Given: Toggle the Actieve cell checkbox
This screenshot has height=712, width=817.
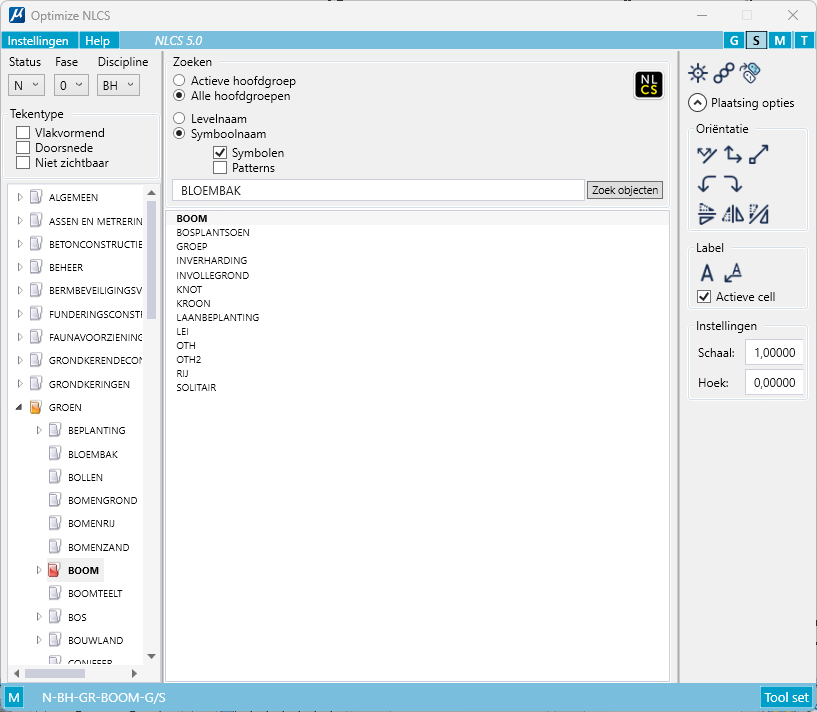Looking at the screenshot, I should click(x=704, y=297).
